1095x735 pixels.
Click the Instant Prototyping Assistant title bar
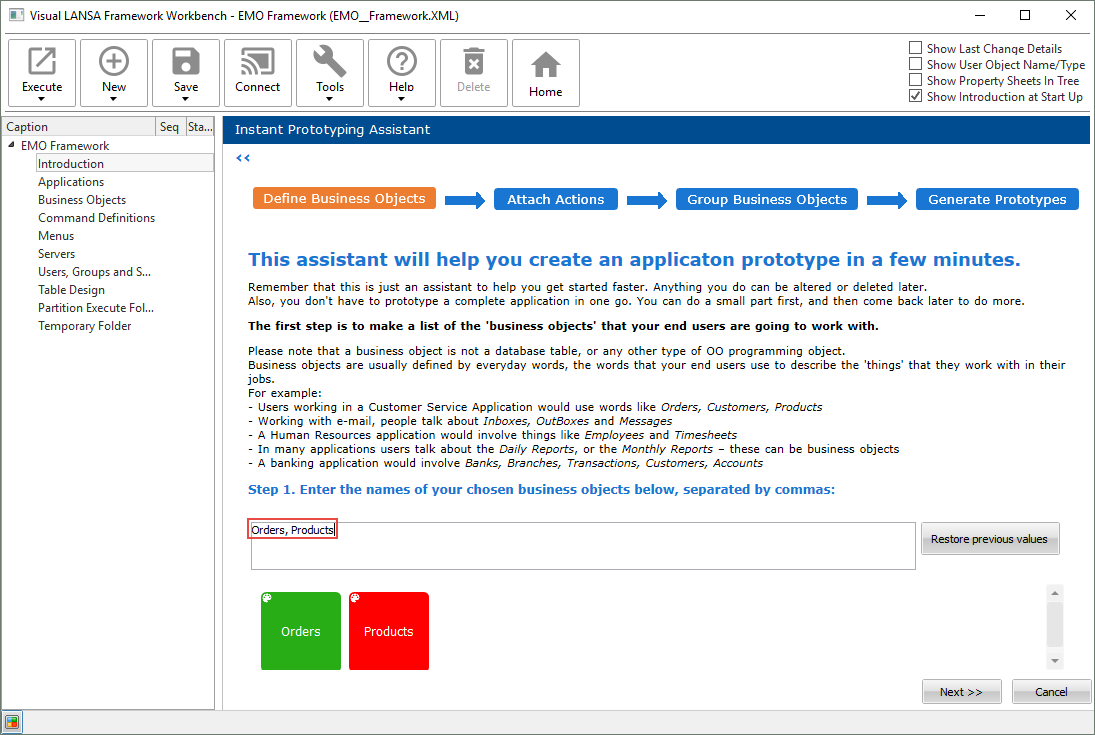click(x=656, y=130)
